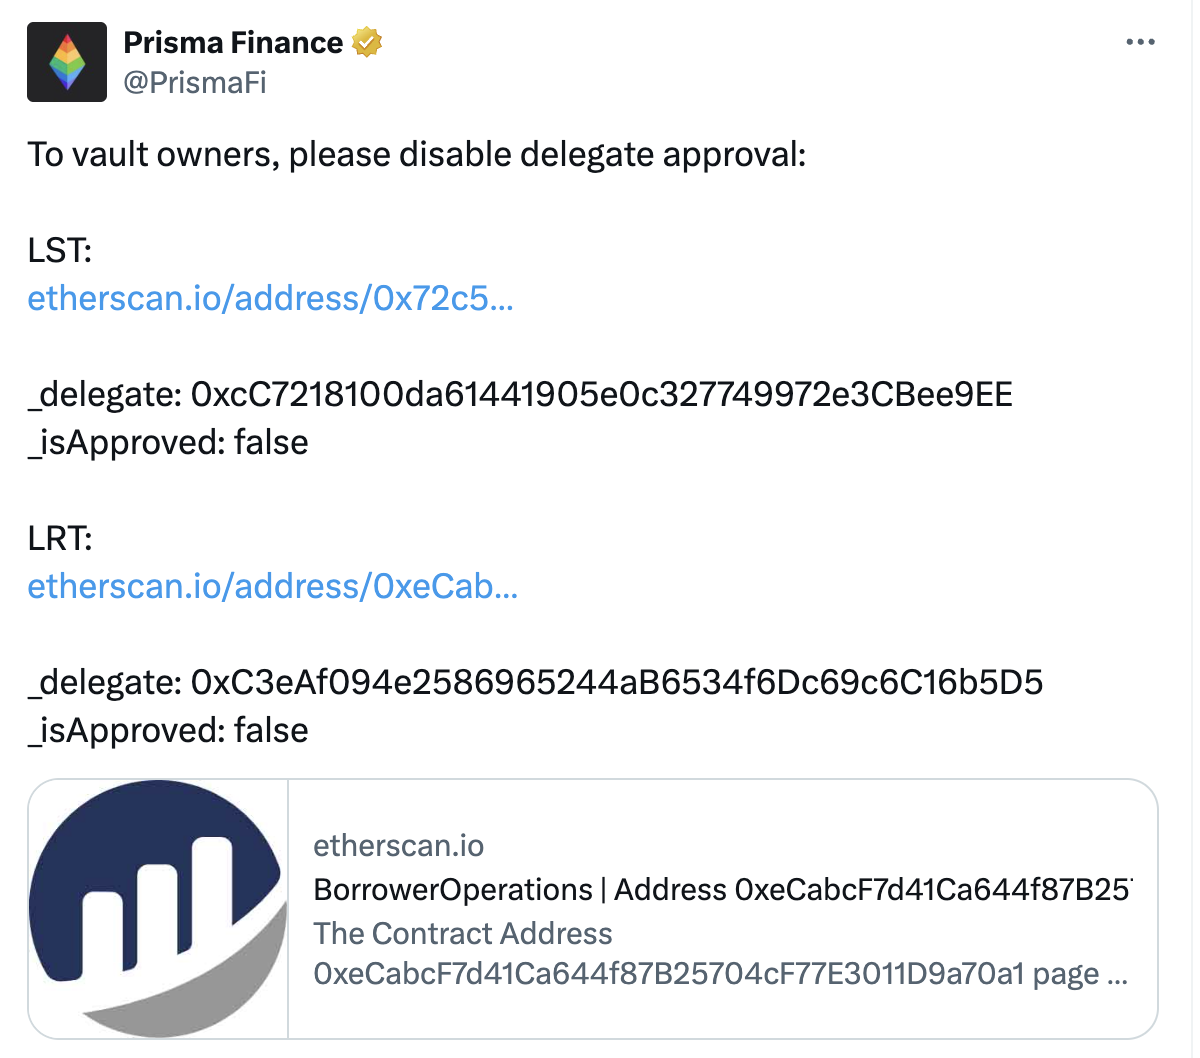This screenshot has height=1058, width=1200.
Task: Click the etherscan.io domain label in the card
Action: [x=399, y=845]
